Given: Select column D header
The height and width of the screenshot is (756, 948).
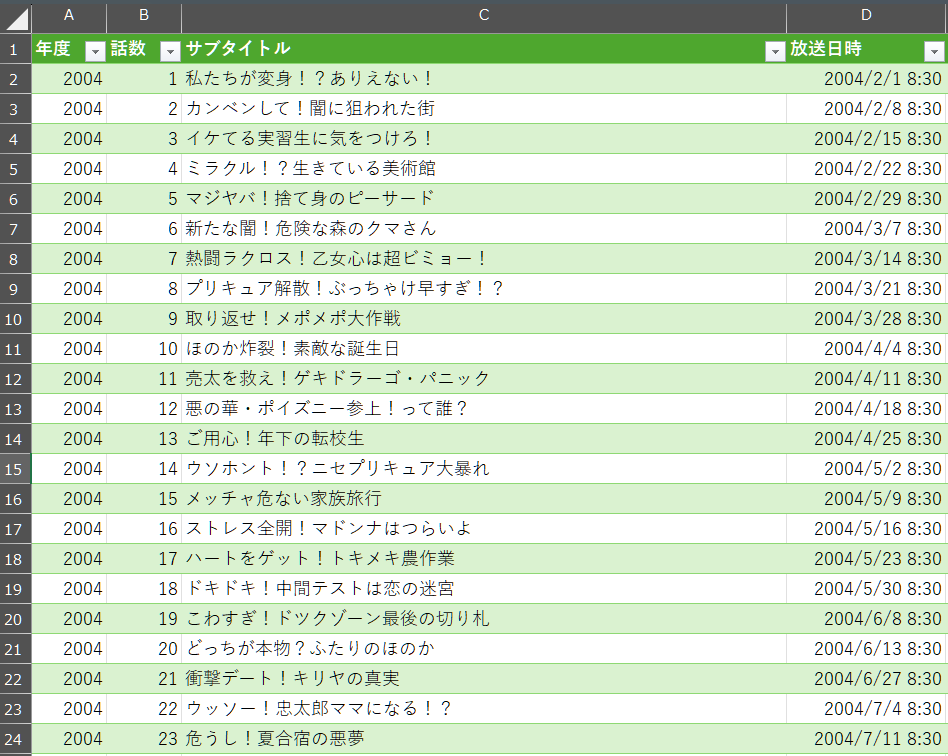Looking at the screenshot, I should tap(866, 15).
